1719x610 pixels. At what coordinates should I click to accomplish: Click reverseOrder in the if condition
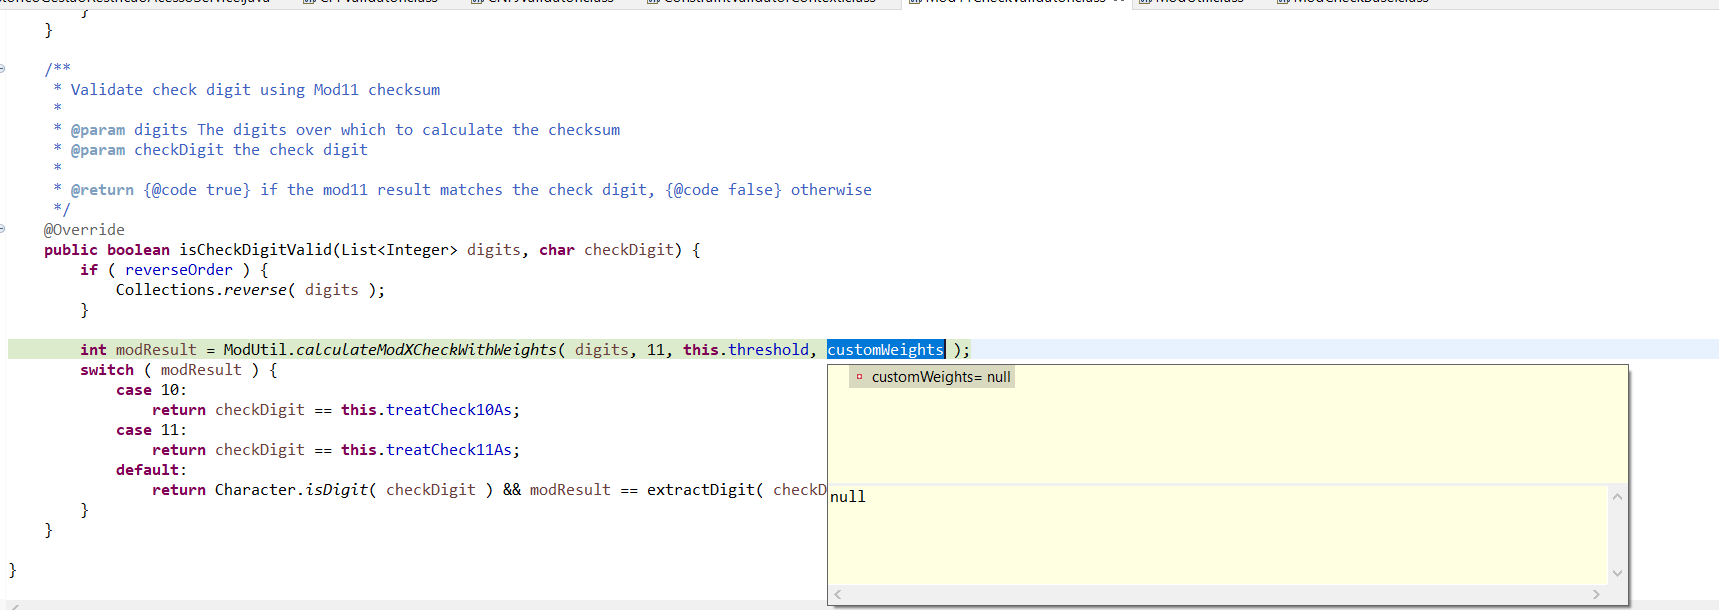click(179, 270)
